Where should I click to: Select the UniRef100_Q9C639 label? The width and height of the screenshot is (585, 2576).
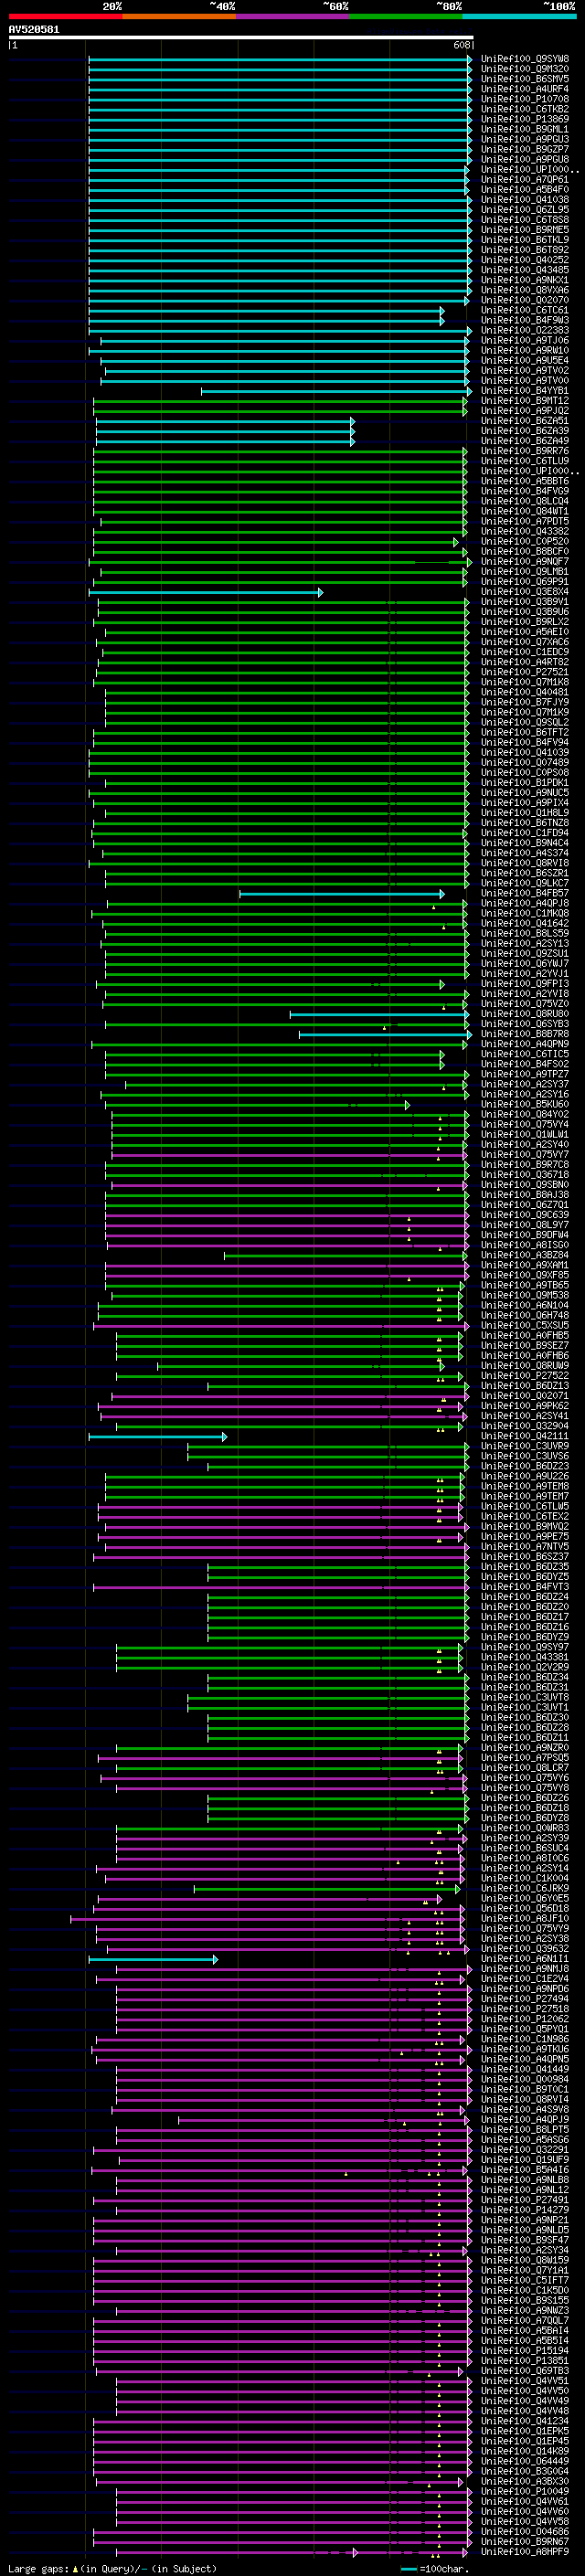click(x=525, y=1215)
